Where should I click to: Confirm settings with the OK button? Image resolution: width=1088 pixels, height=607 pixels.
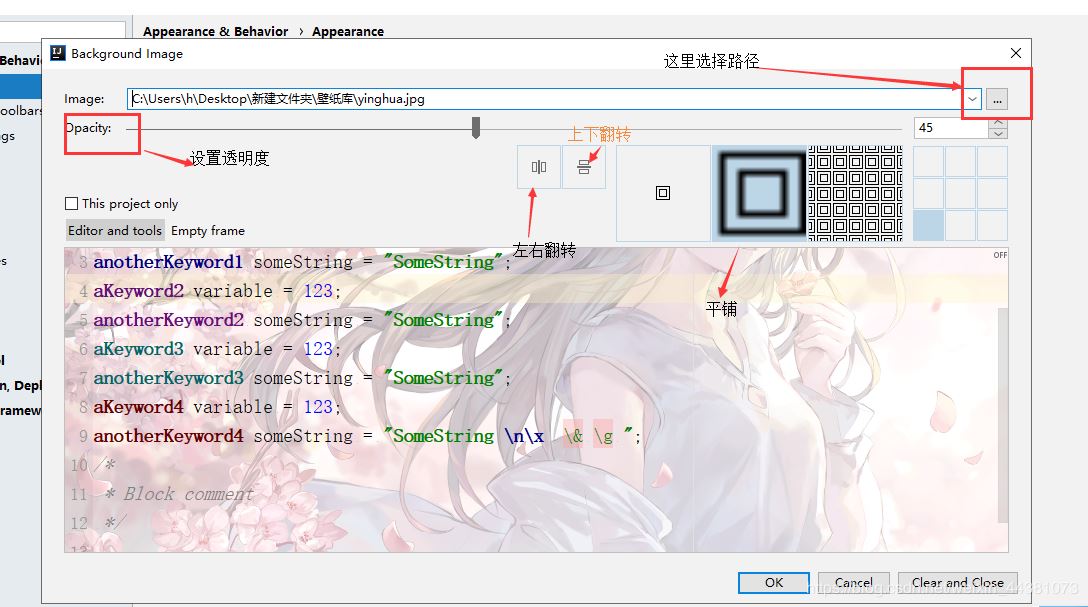(x=772, y=582)
